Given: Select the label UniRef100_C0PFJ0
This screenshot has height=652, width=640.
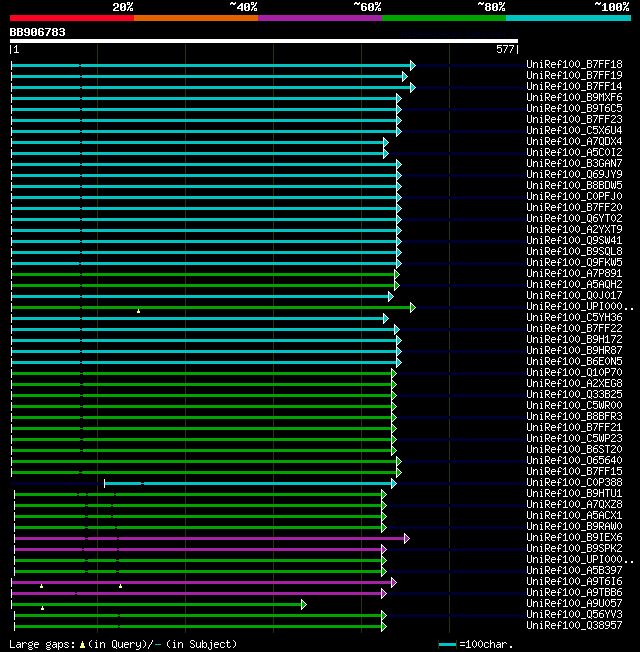Looking at the screenshot, I should [574, 197].
